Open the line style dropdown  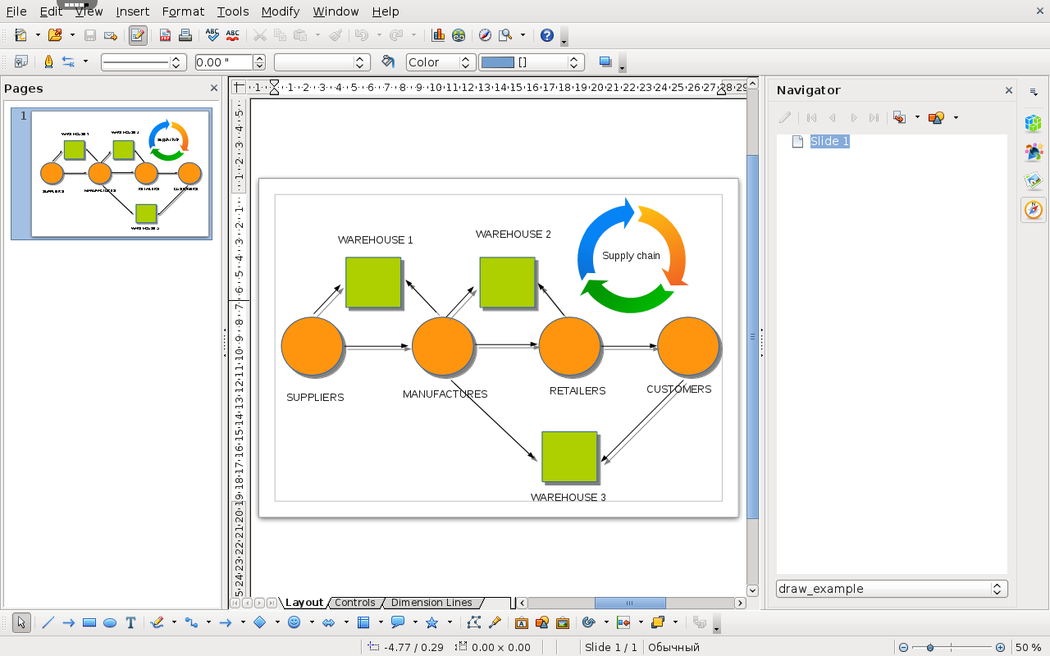click(144, 62)
